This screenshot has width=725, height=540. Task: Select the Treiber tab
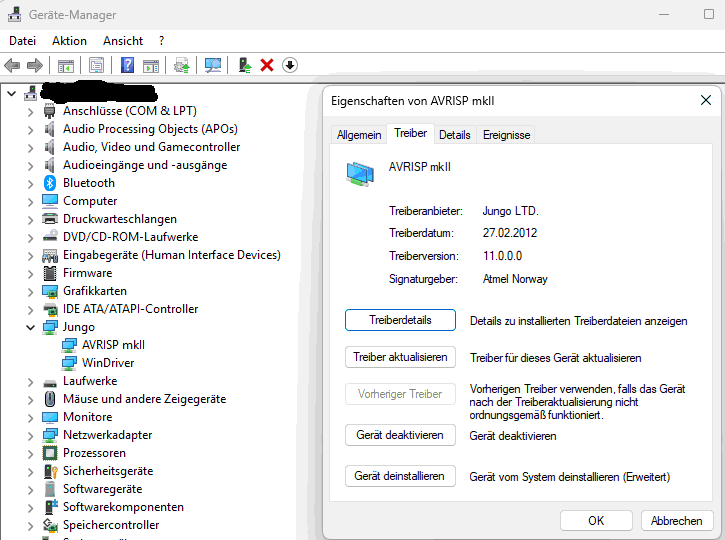click(x=411, y=133)
